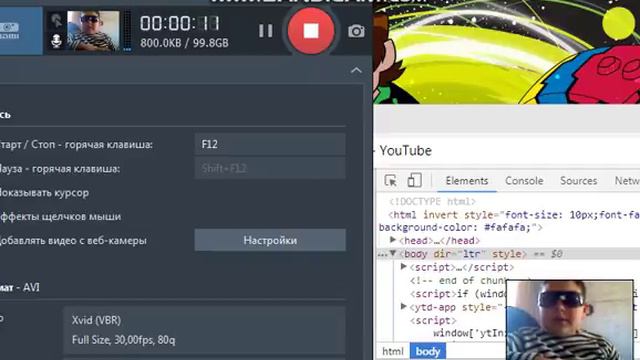The image size is (640, 360).
Task: Open the Network tab in DevTools
Action: tap(627, 181)
